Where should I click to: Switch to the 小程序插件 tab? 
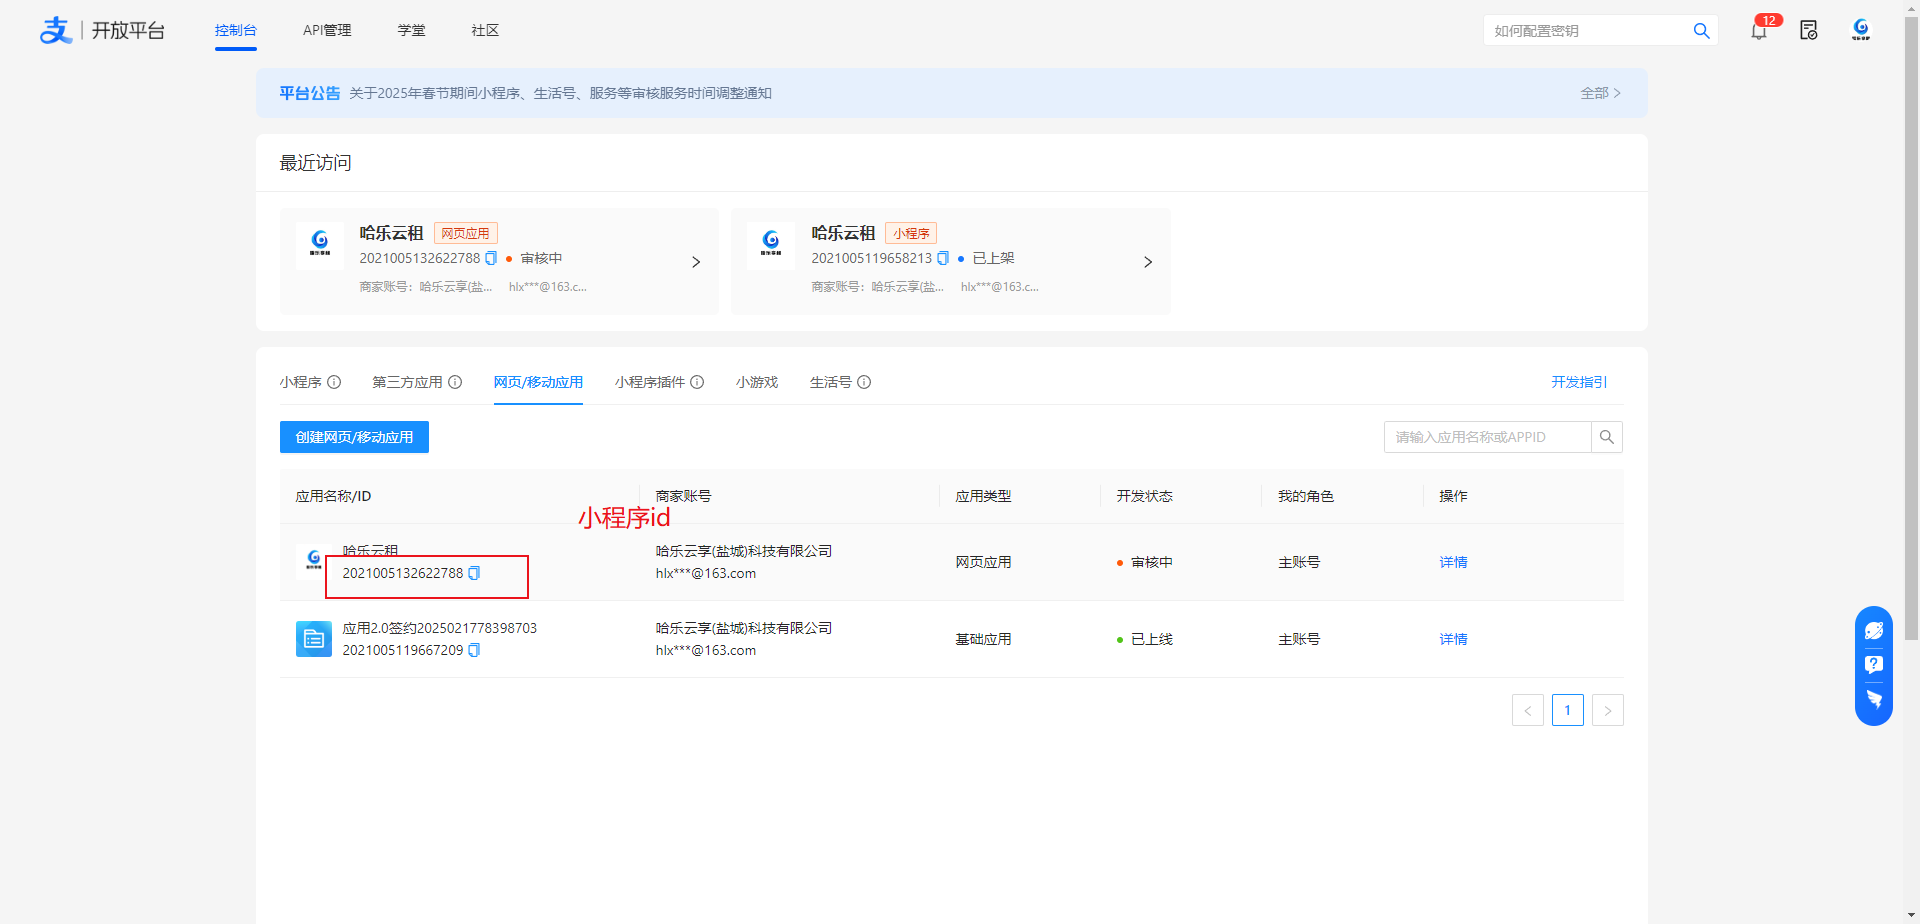point(650,382)
